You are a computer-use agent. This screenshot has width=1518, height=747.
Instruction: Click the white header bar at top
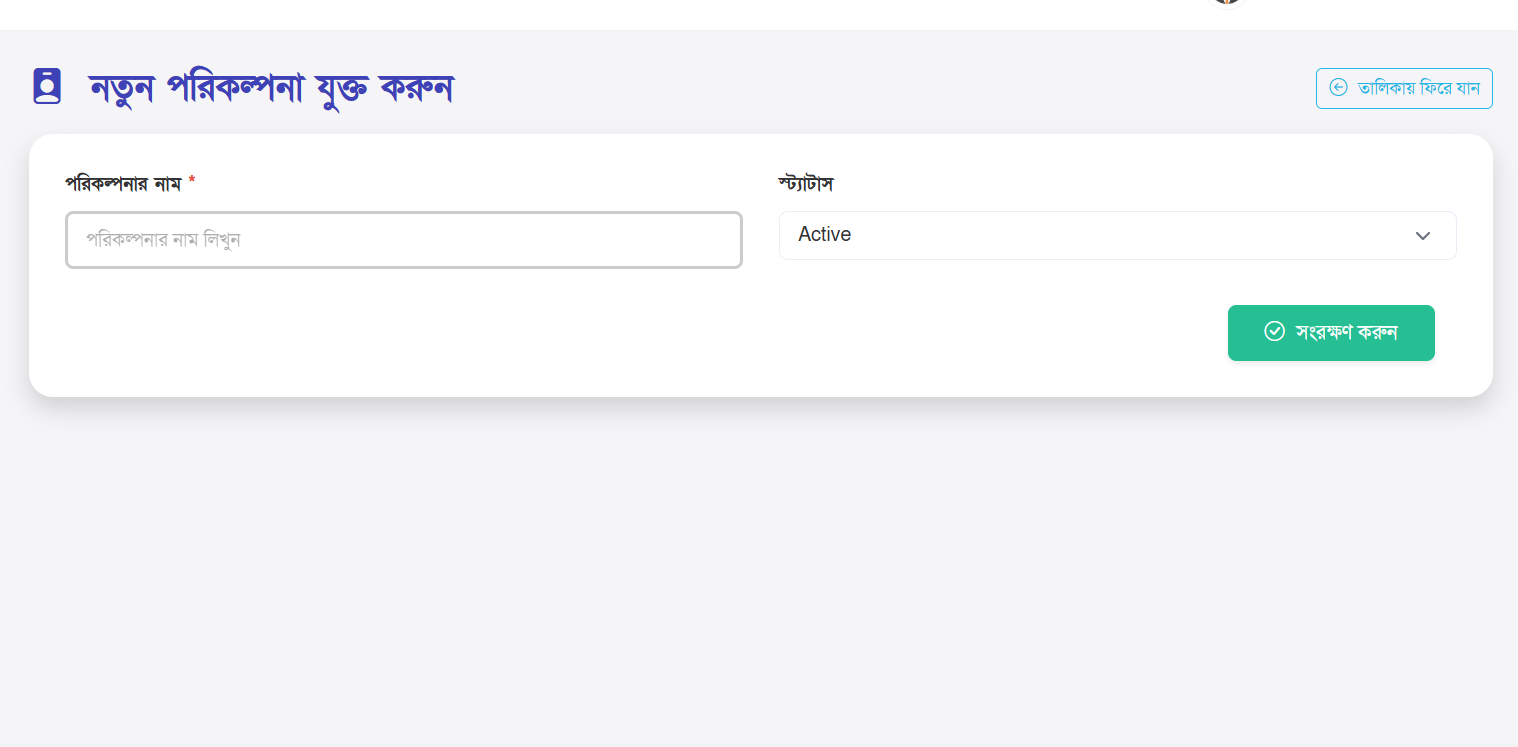pos(600,14)
